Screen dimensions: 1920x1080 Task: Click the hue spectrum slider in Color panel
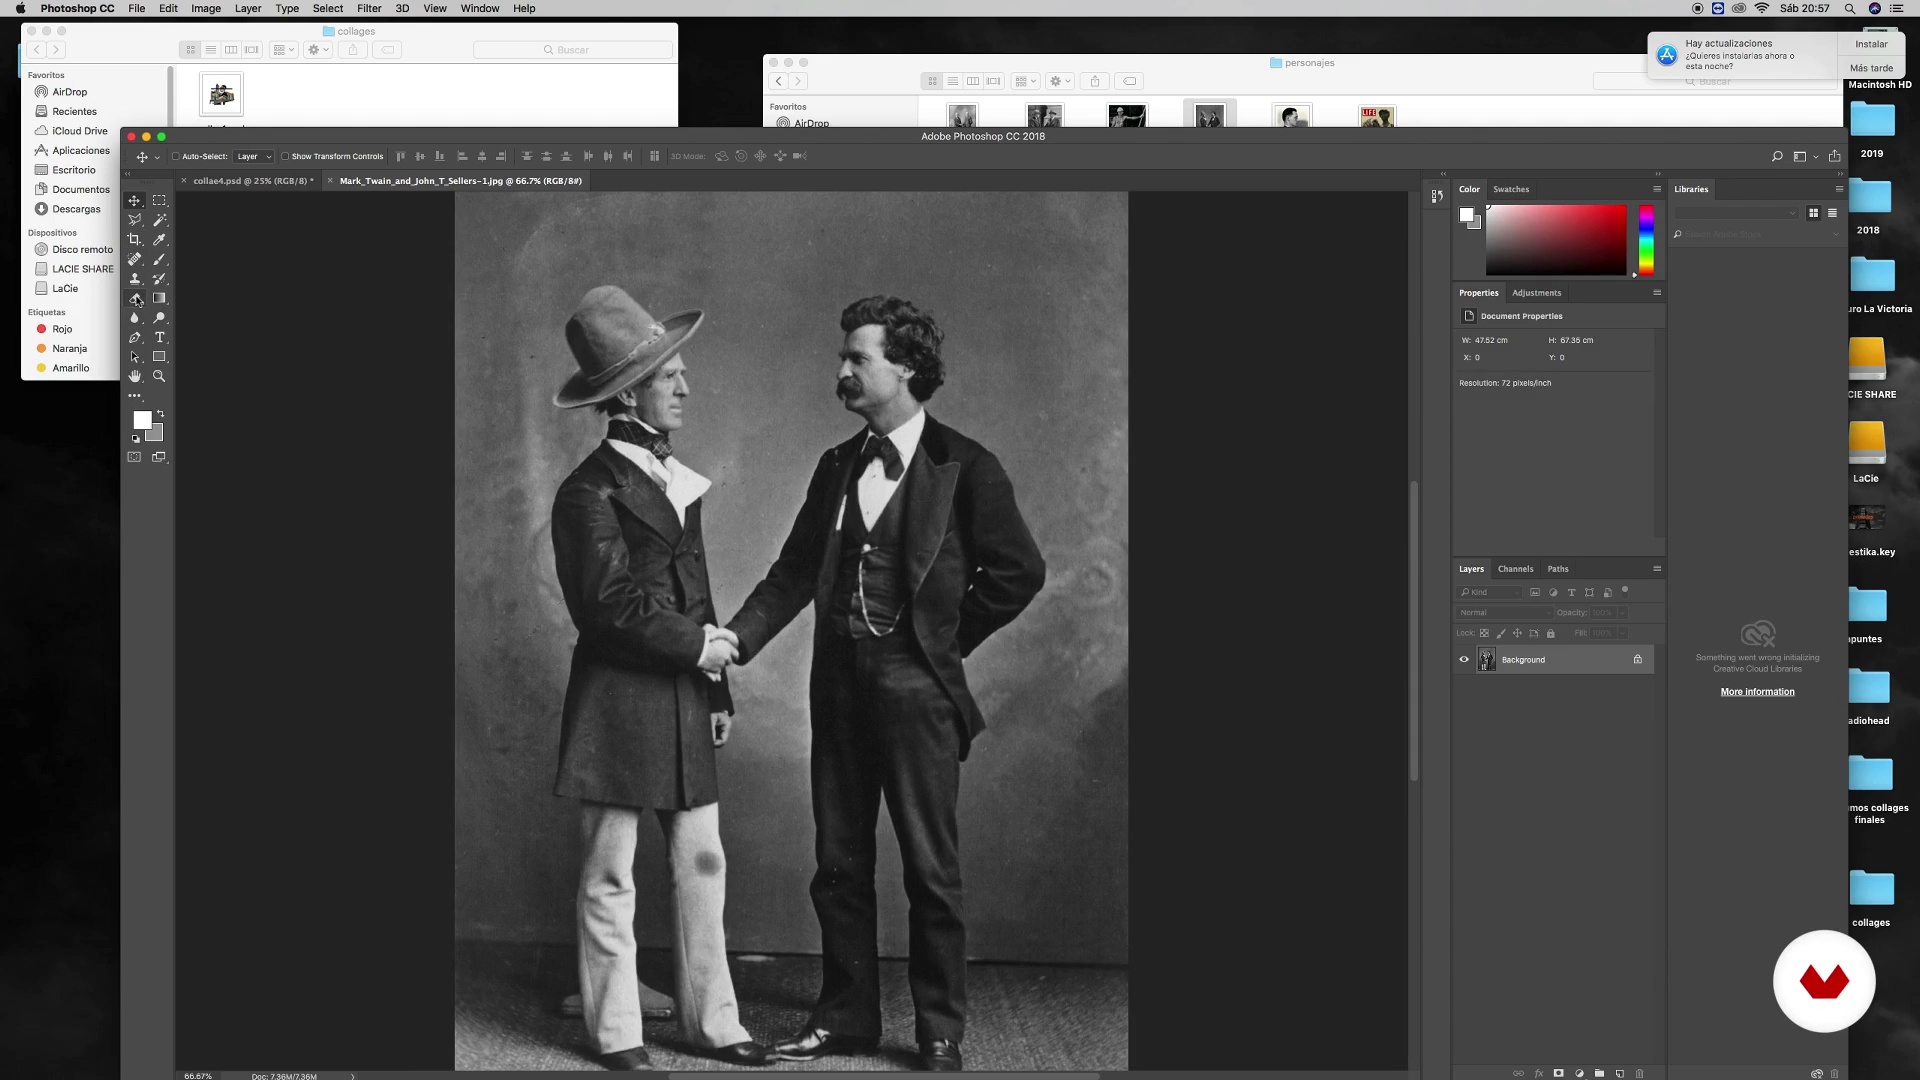(1646, 240)
